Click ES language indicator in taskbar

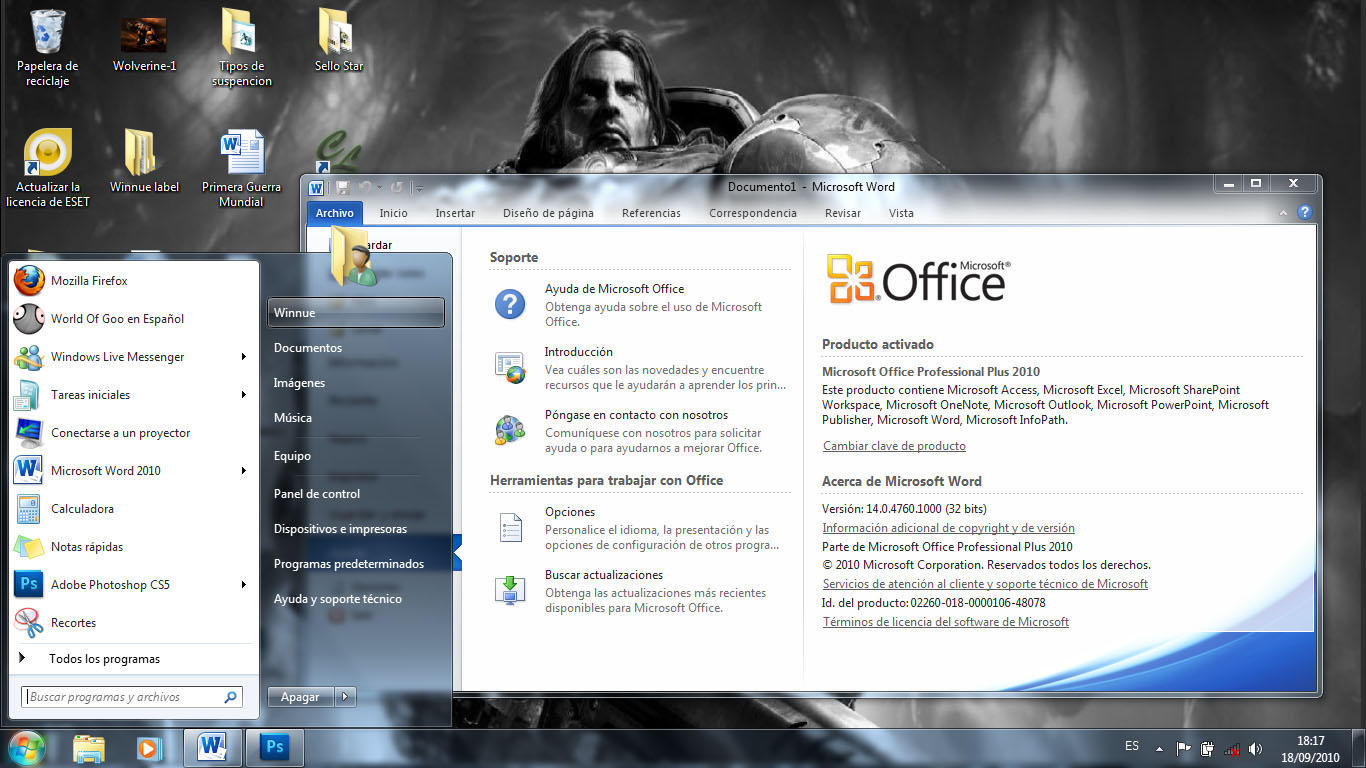point(1132,746)
